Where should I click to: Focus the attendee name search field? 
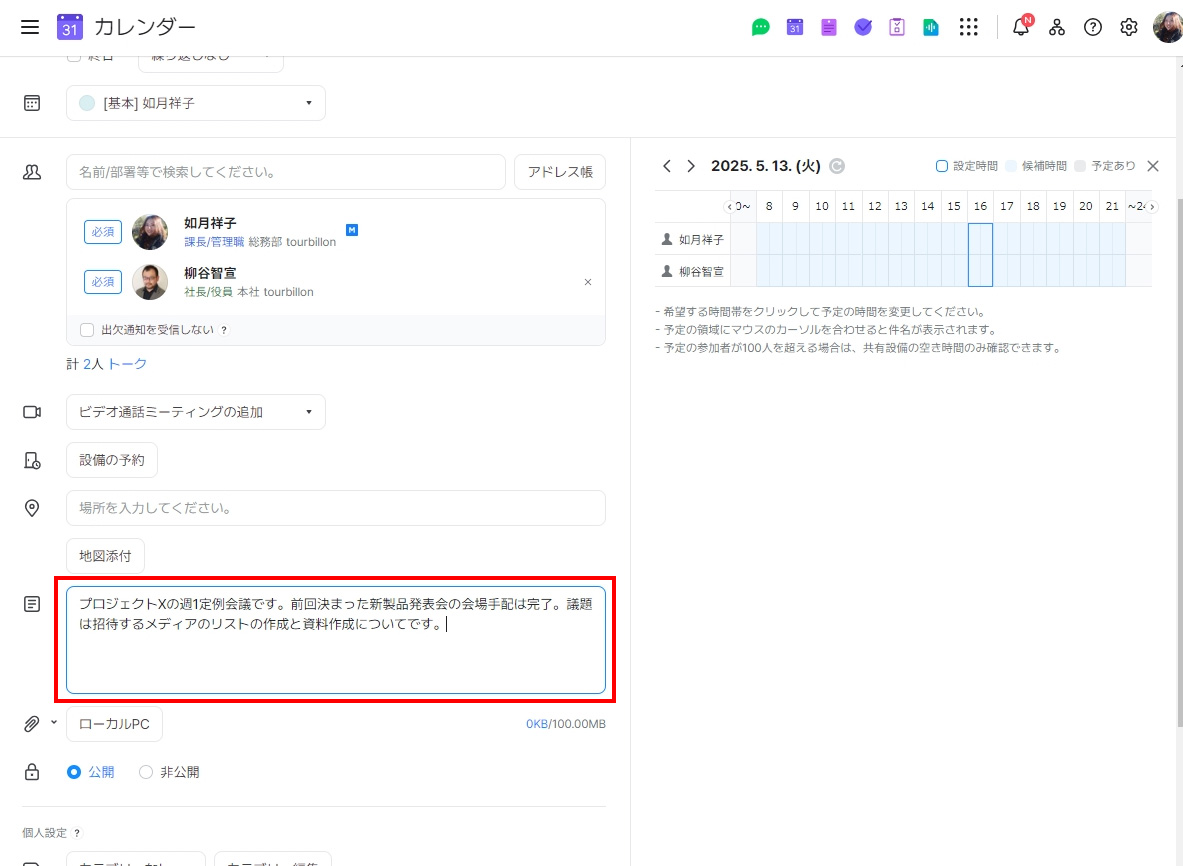click(x=285, y=172)
